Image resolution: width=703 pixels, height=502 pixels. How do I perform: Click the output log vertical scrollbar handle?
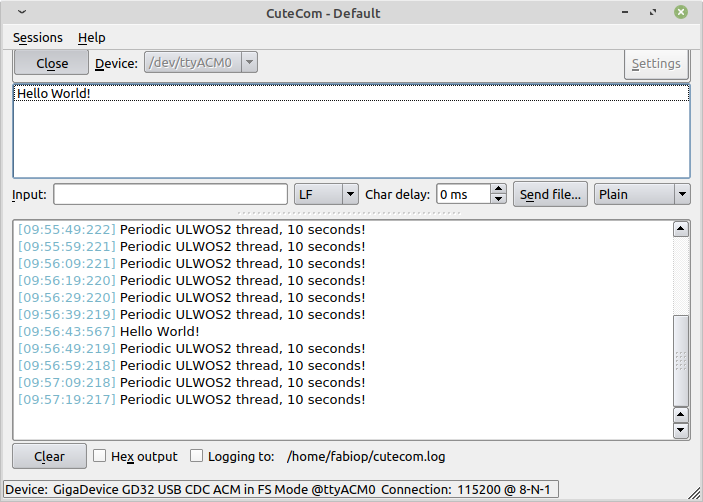click(x=681, y=360)
